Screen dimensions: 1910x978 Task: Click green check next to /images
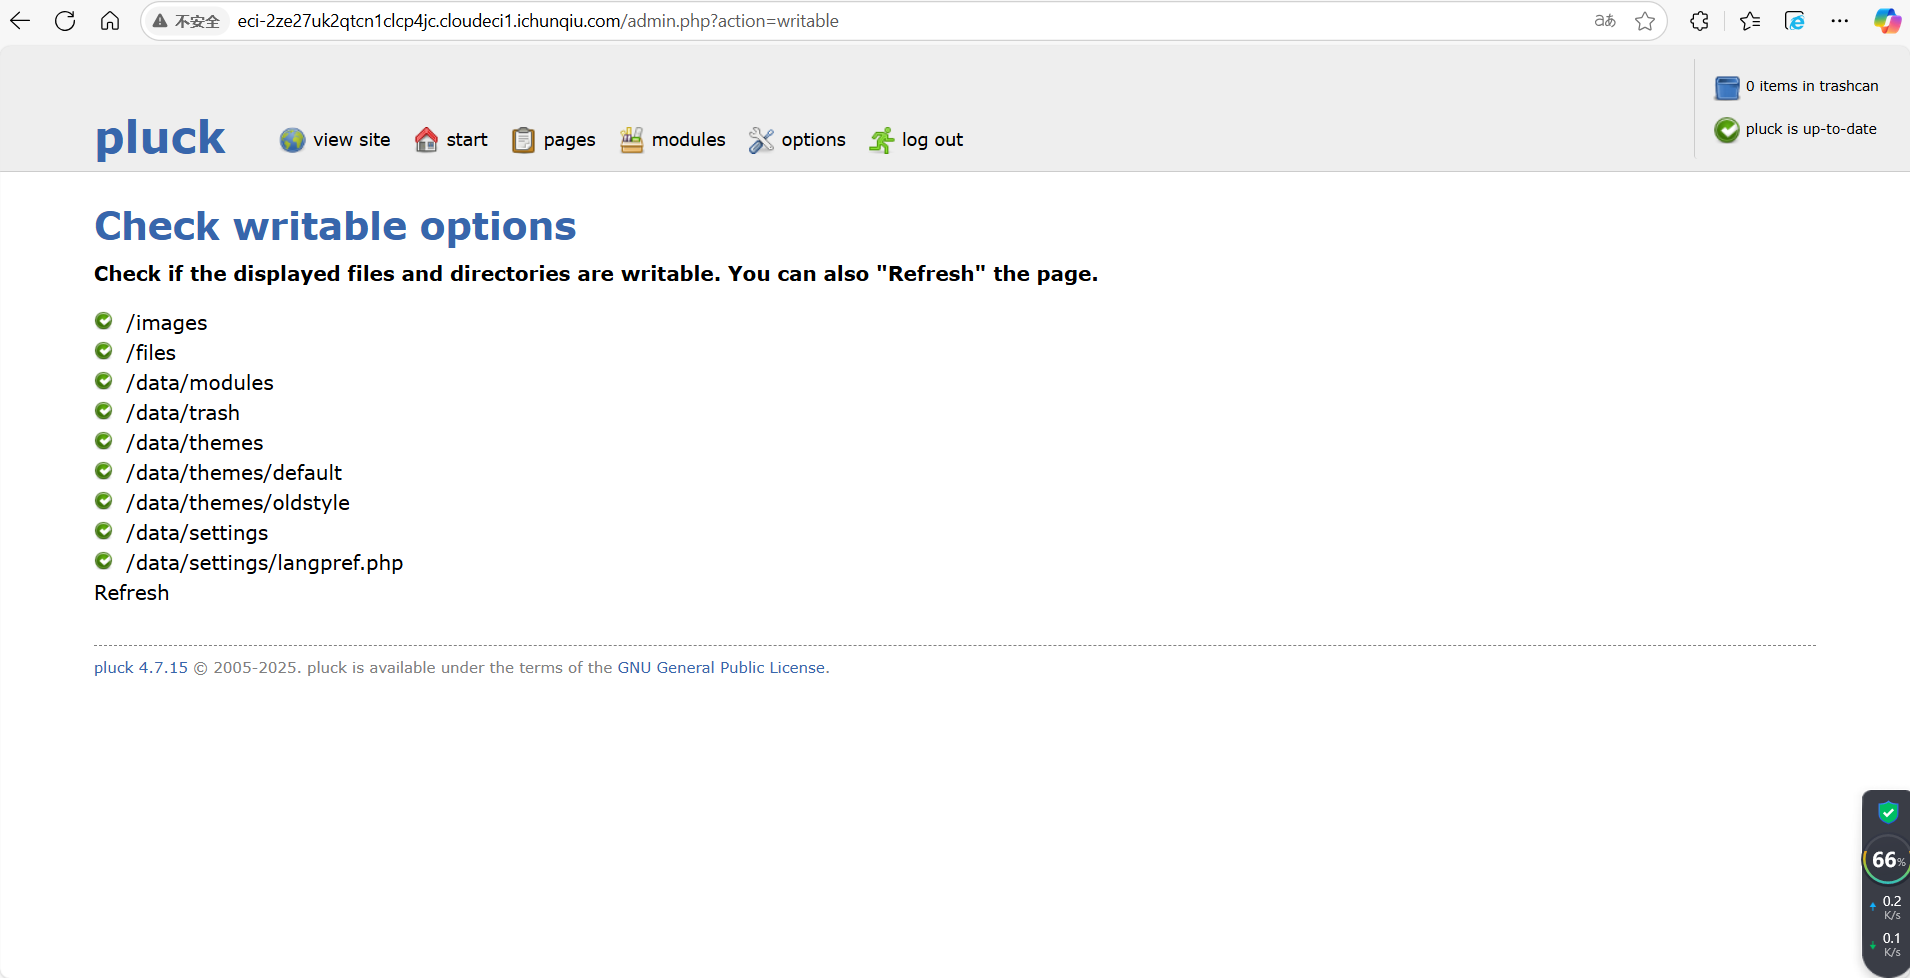pyautogui.click(x=104, y=321)
